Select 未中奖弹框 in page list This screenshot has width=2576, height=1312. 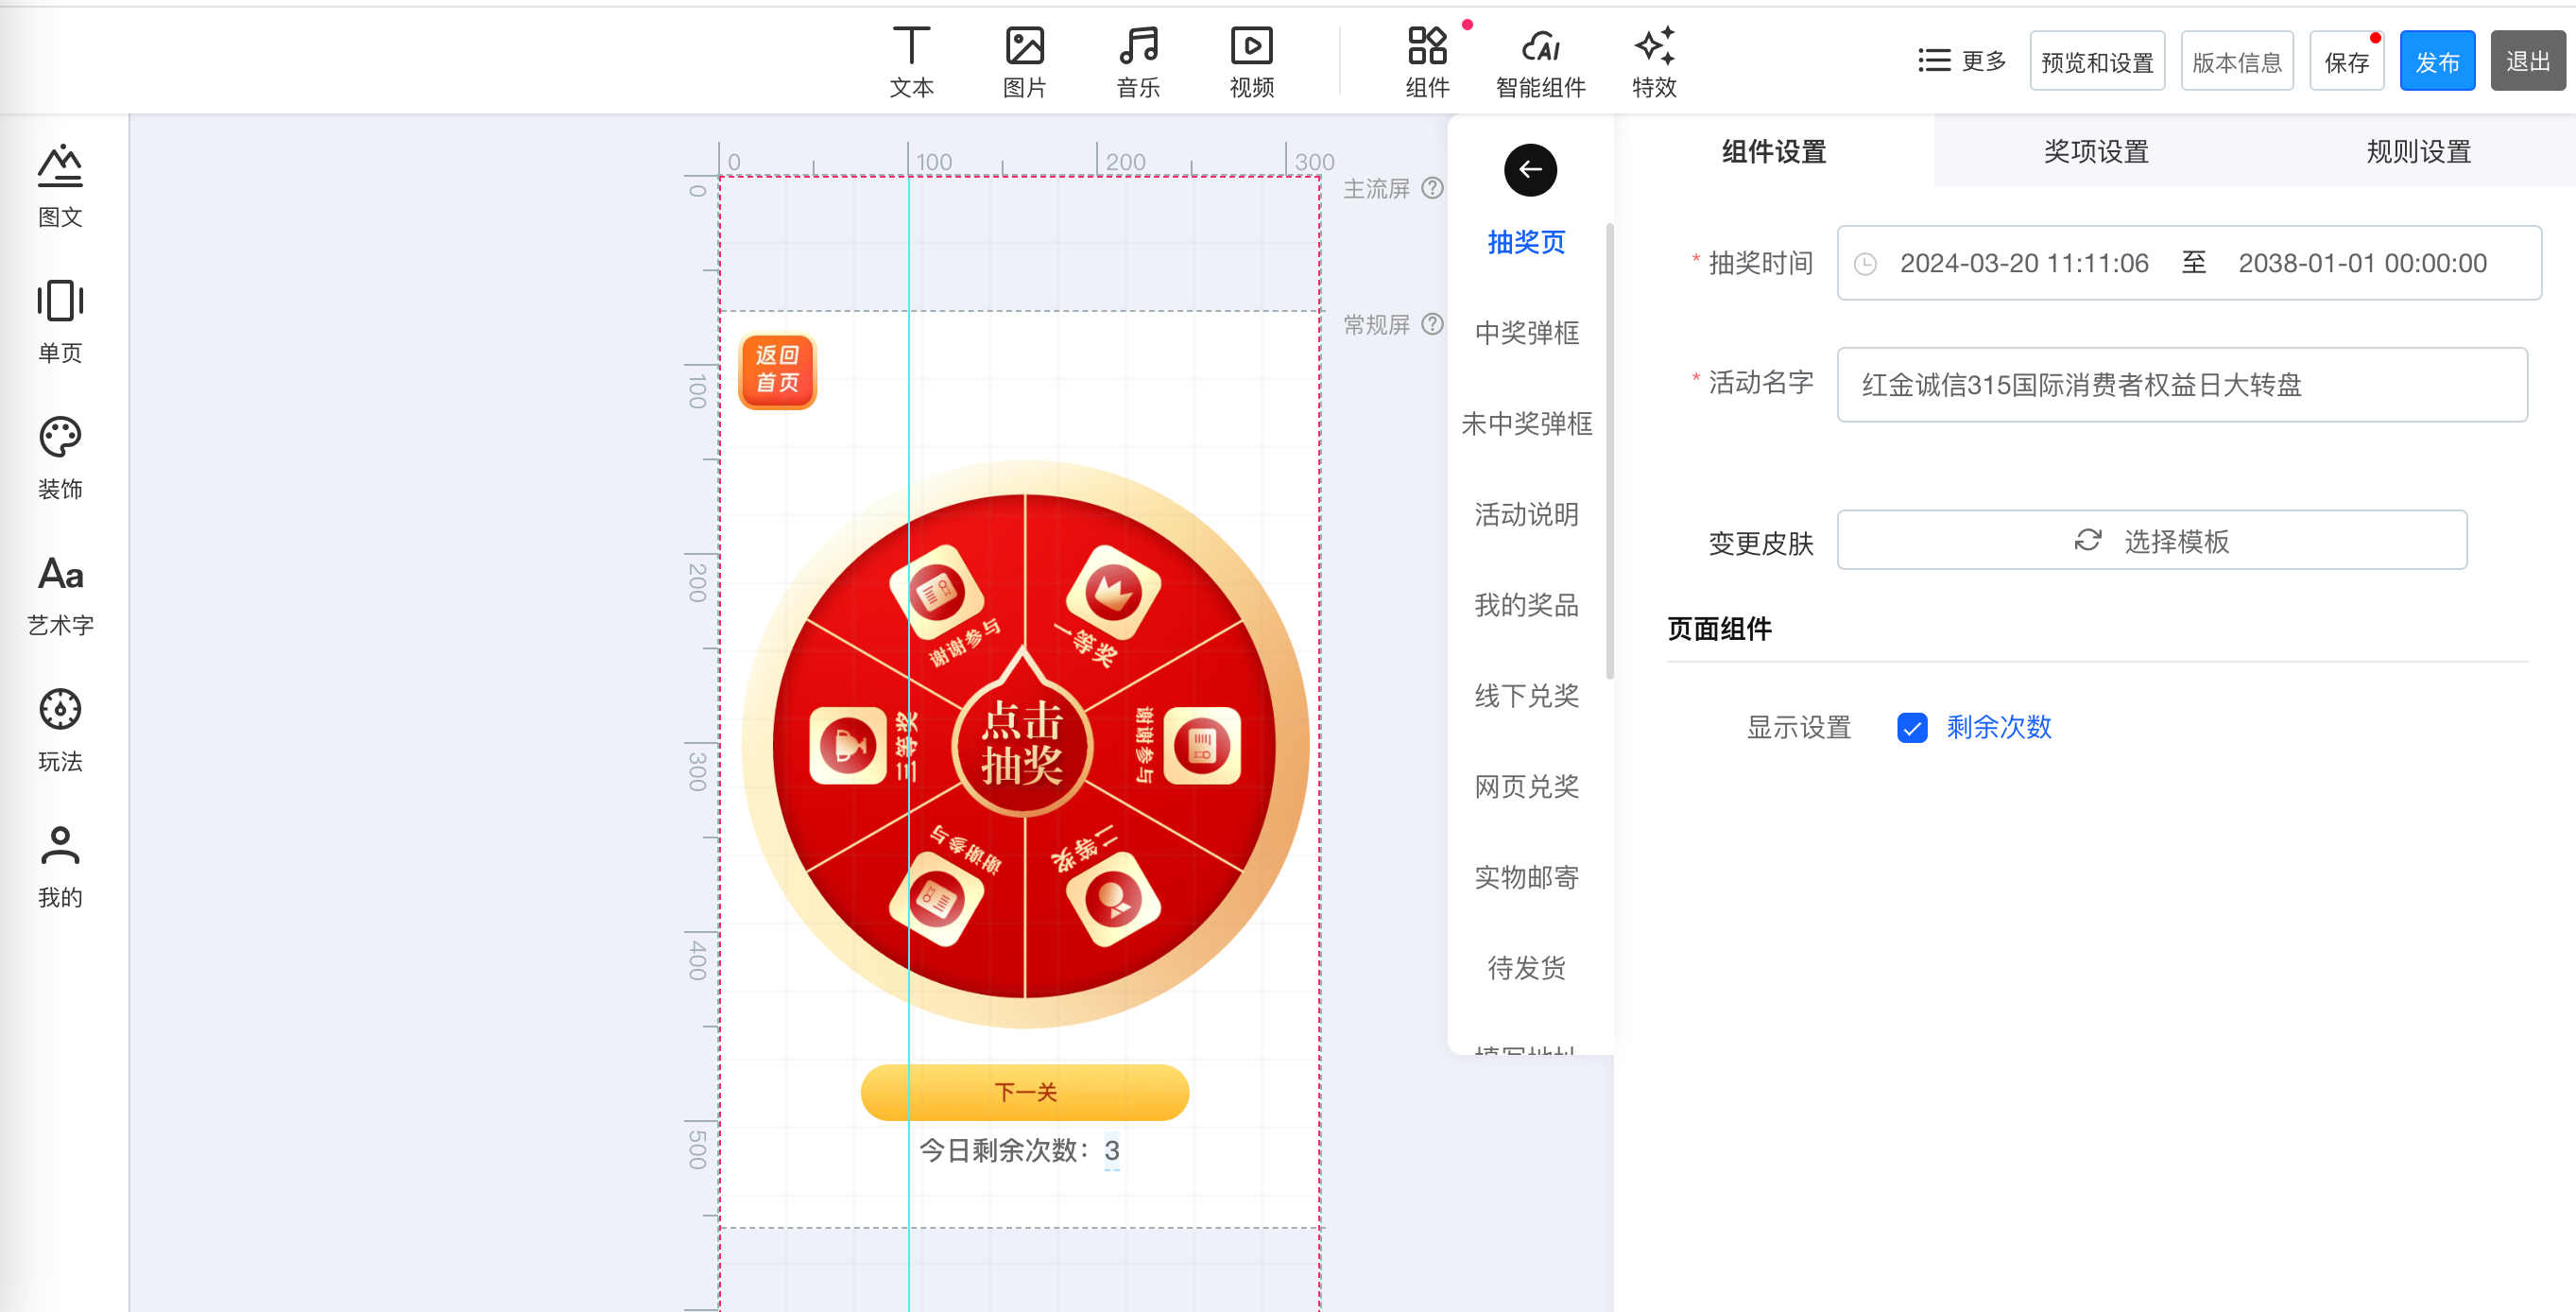coord(1526,424)
